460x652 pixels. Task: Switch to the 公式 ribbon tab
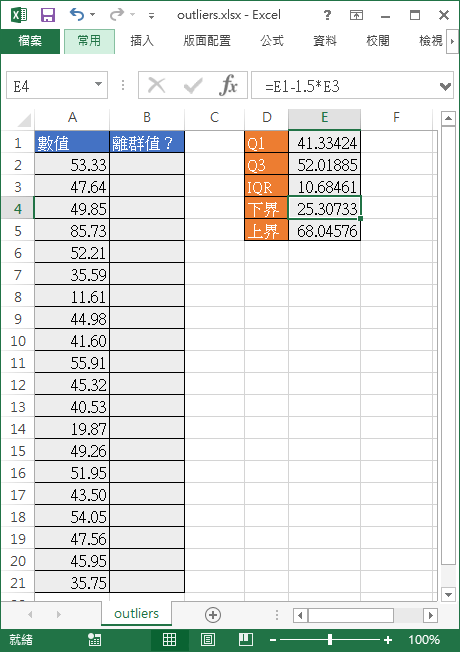[x=272, y=41]
